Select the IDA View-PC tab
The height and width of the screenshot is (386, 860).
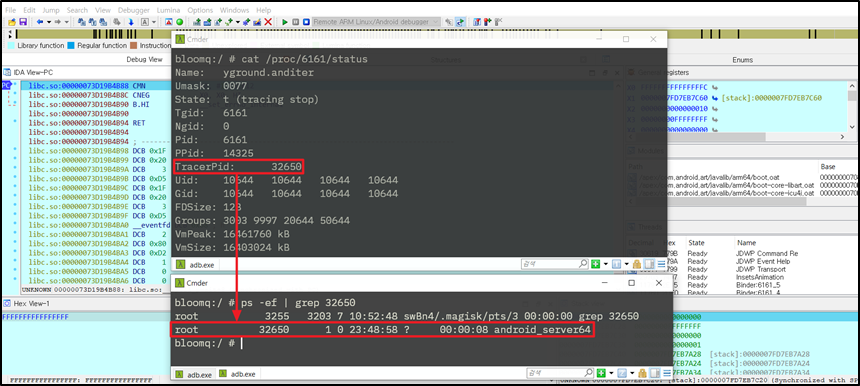tap(33, 72)
